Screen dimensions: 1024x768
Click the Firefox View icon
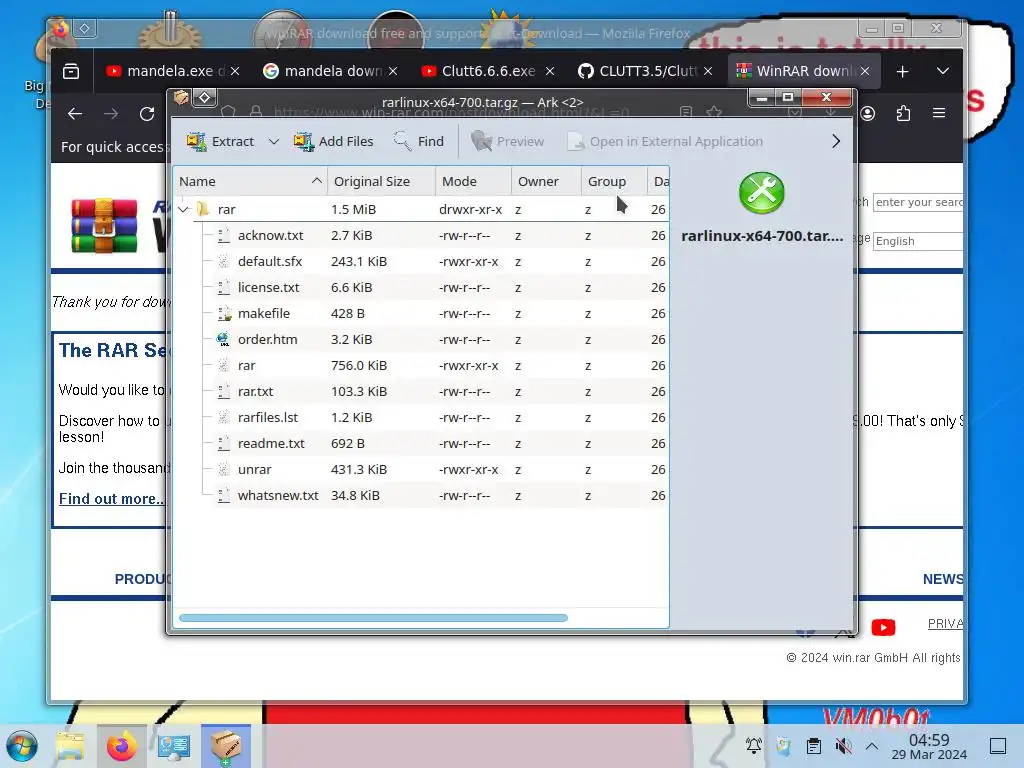pyautogui.click(x=71, y=71)
